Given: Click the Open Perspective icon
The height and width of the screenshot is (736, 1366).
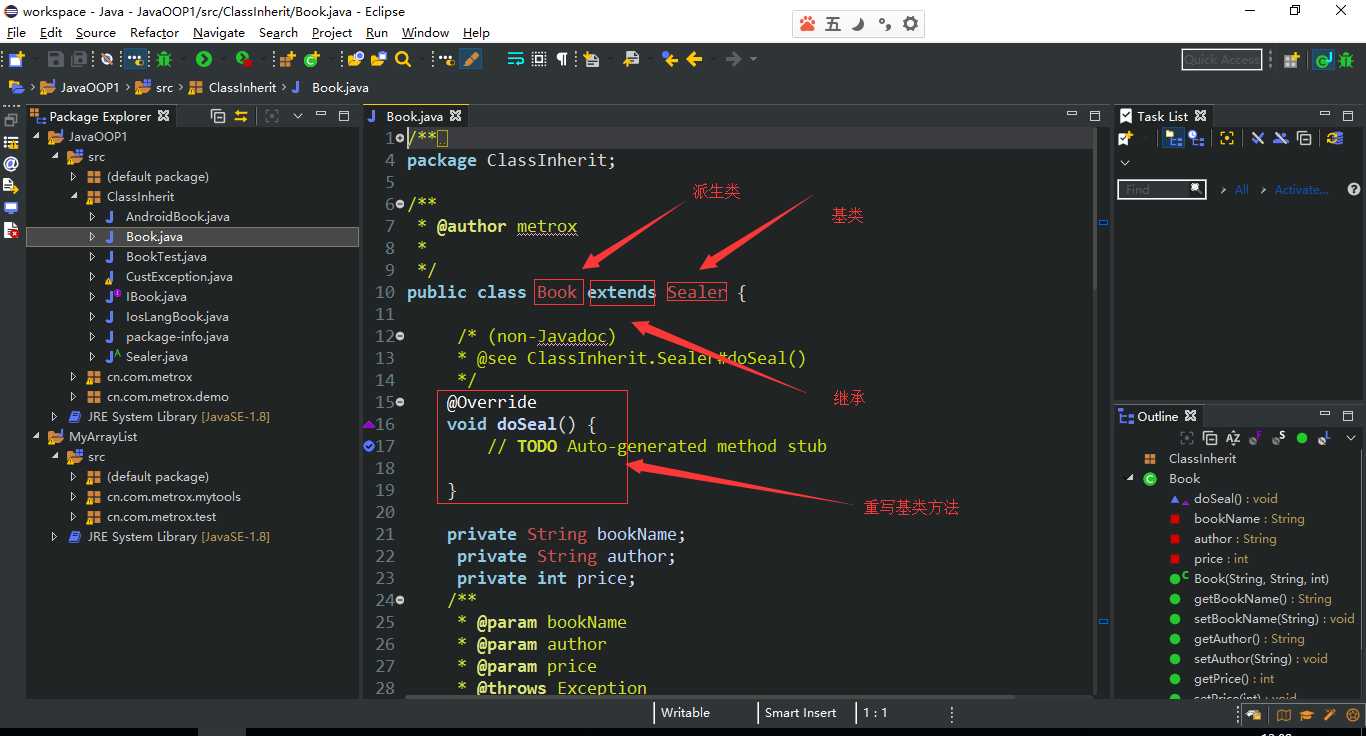Looking at the screenshot, I should [x=1291, y=60].
